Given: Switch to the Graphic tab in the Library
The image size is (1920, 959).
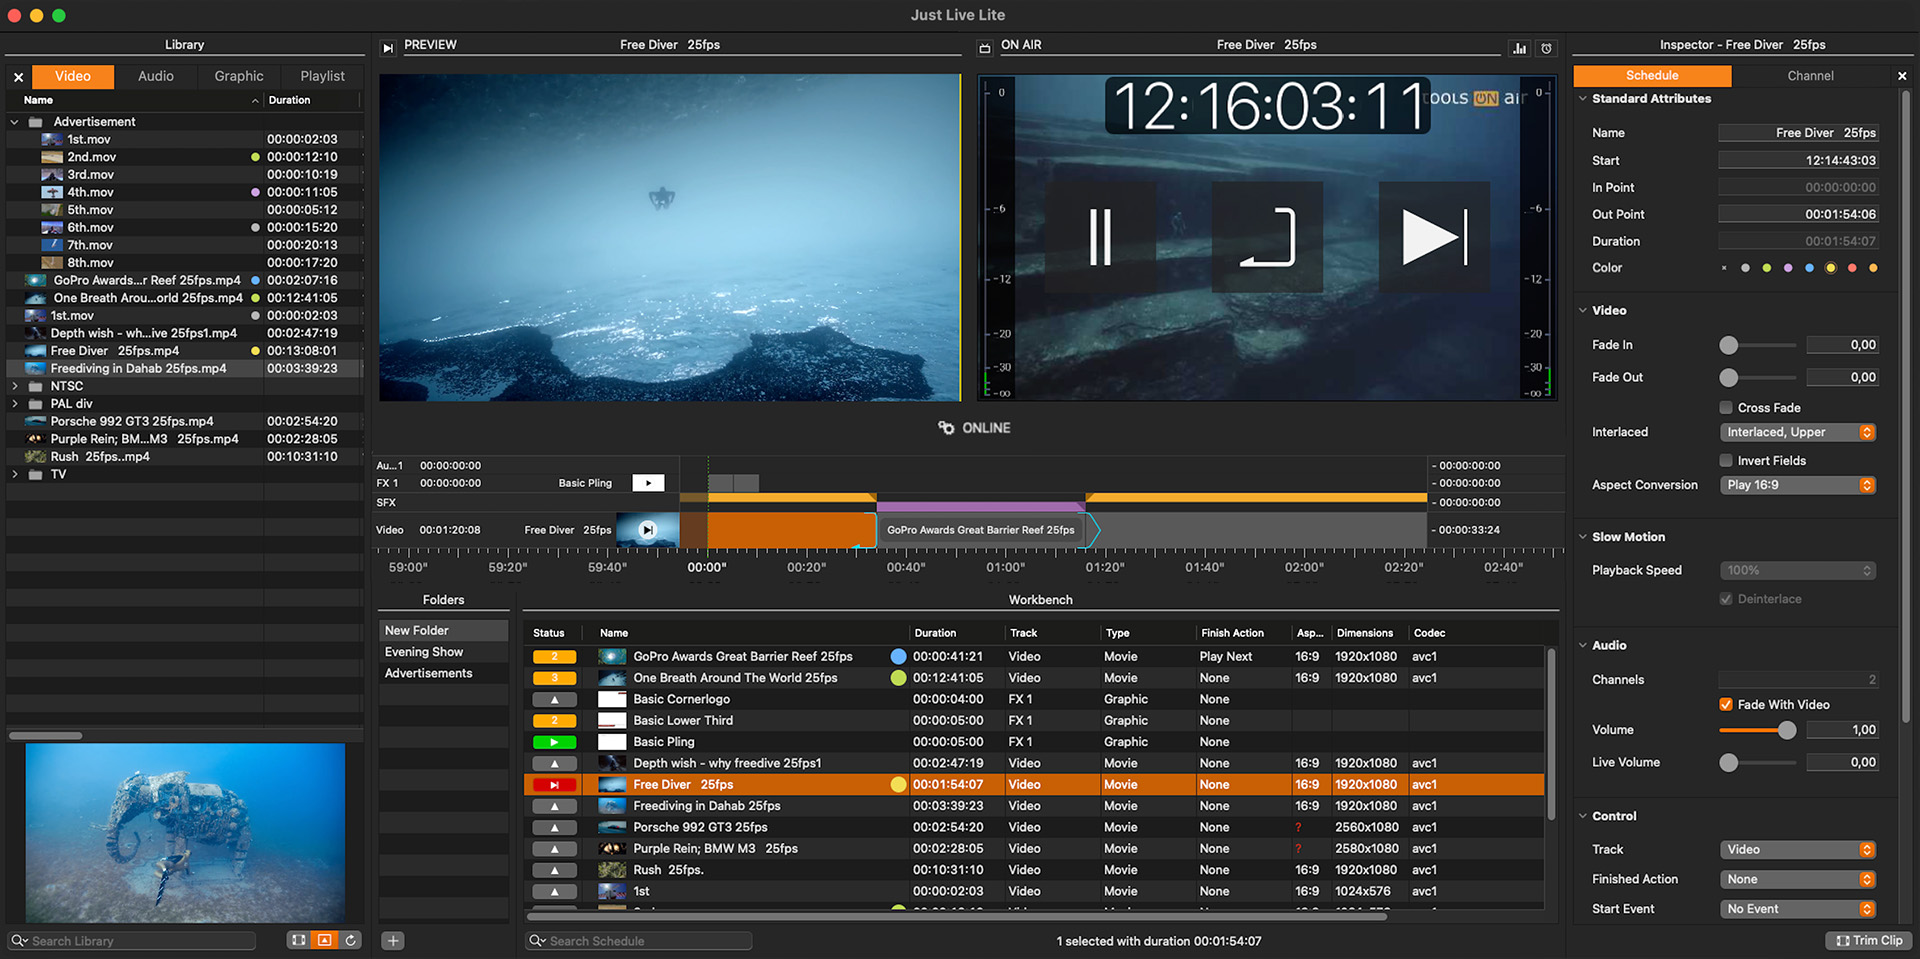Looking at the screenshot, I should click(238, 75).
